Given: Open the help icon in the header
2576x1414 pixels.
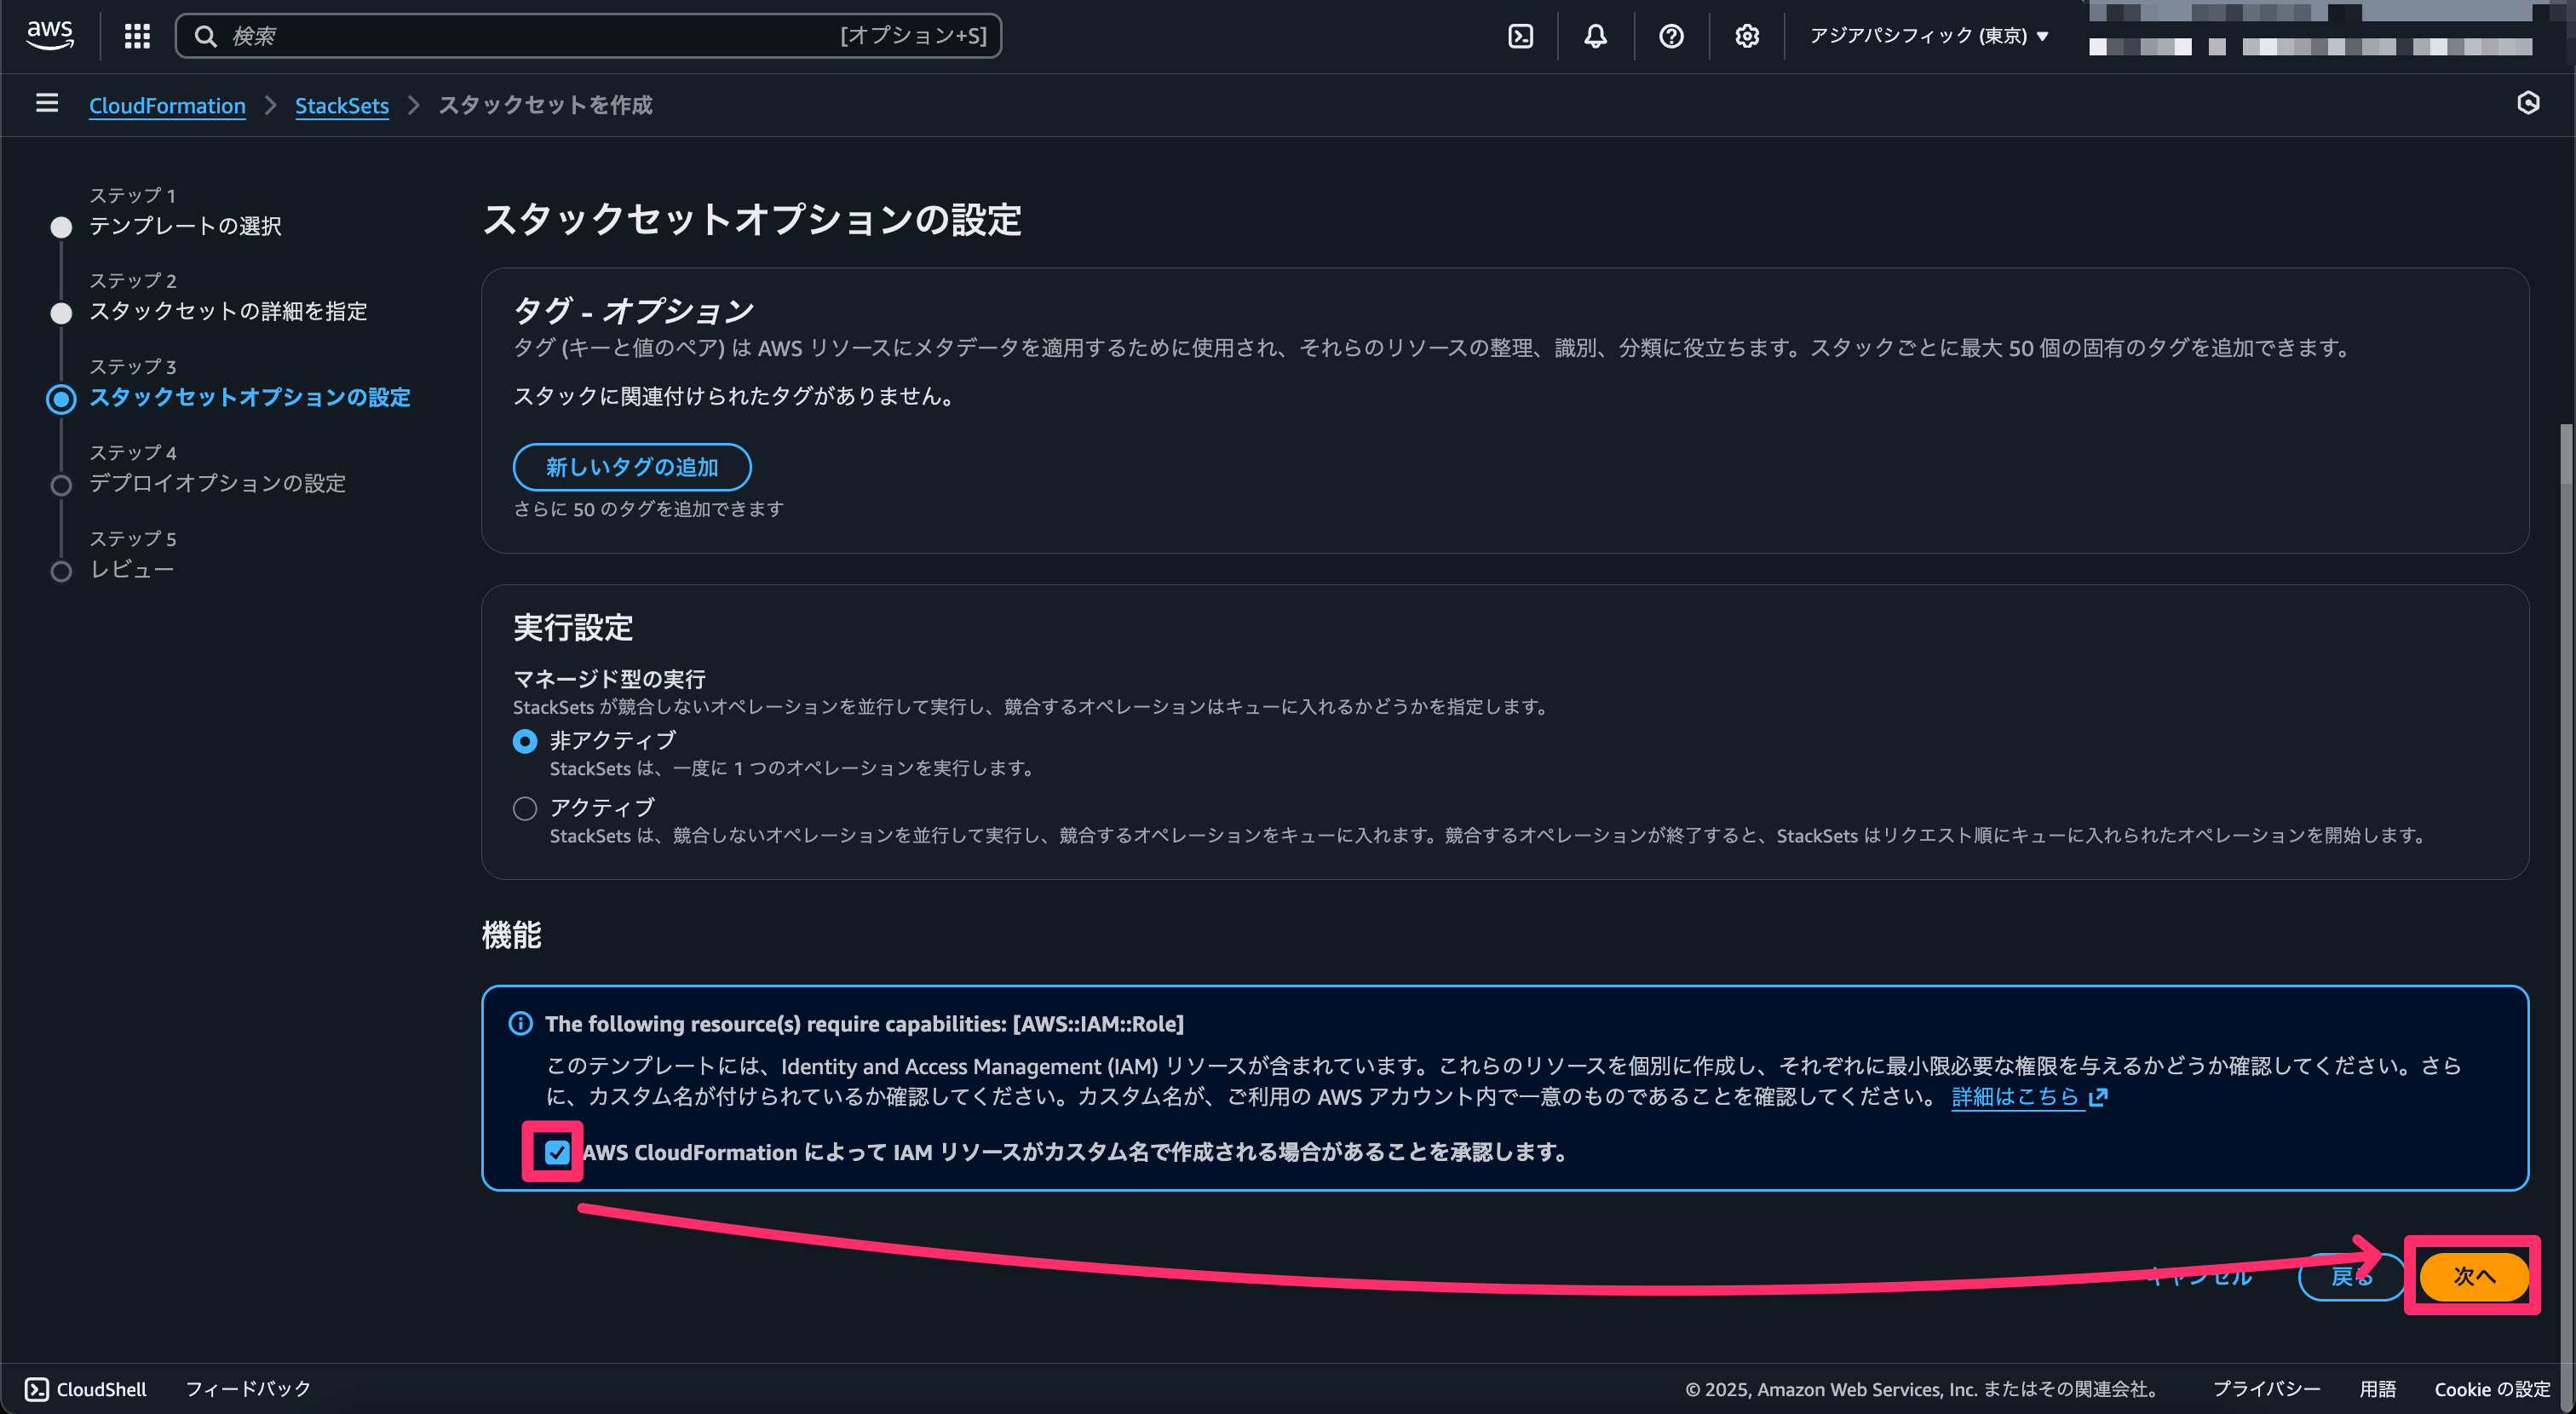Looking at the screenshot, I should 1670,35.
